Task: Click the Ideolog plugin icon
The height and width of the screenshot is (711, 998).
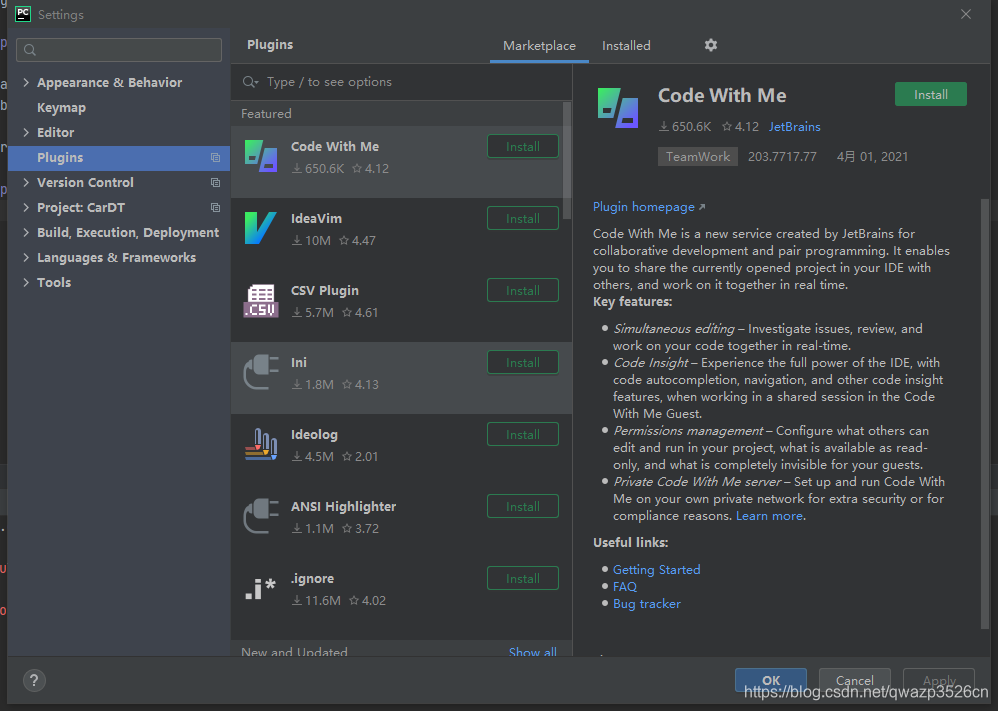Action: [261, 444]
